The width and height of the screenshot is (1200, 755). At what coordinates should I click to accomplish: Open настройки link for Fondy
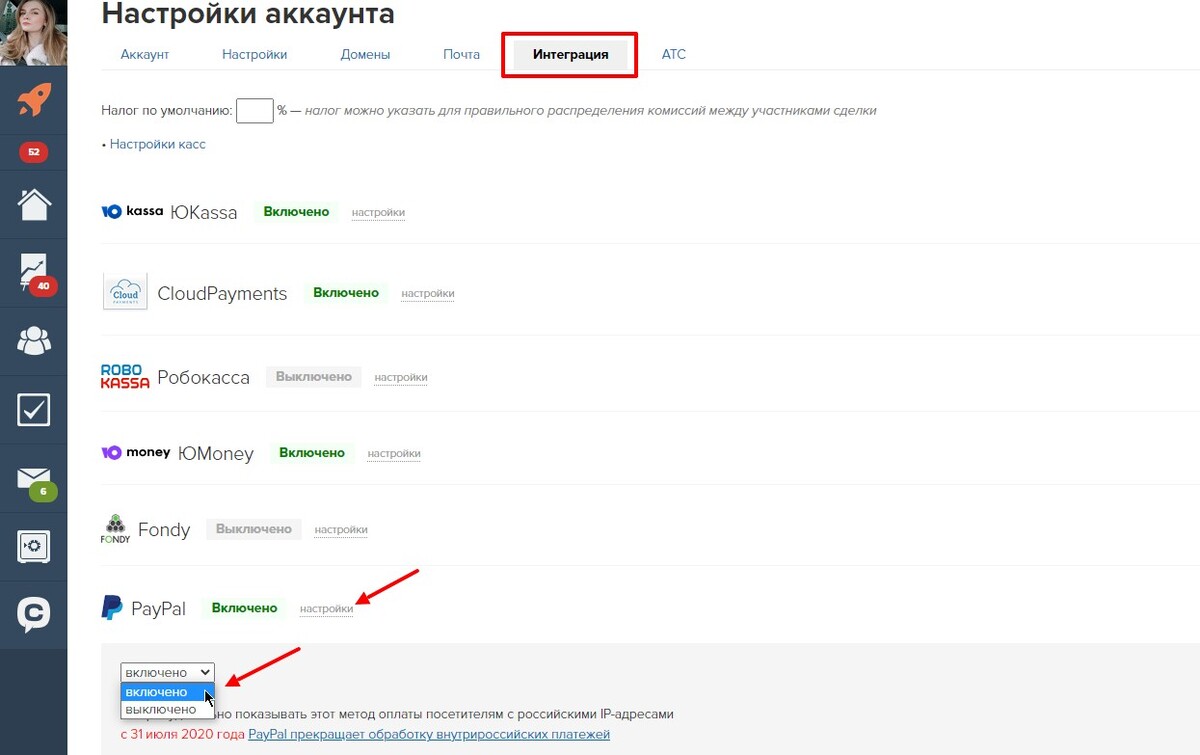coord(341,529)
